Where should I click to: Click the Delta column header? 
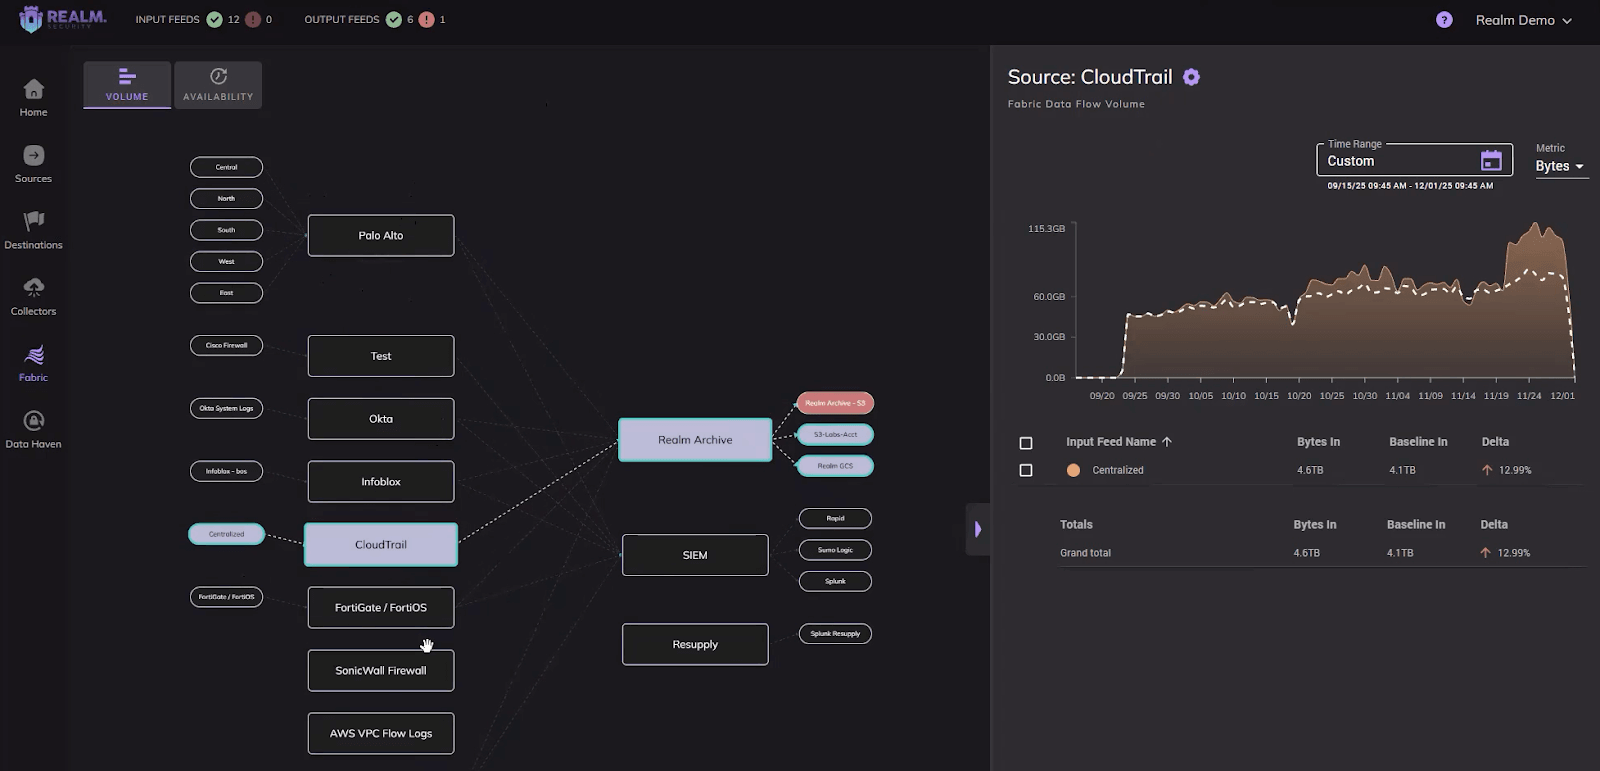[x=1495, y=442]
